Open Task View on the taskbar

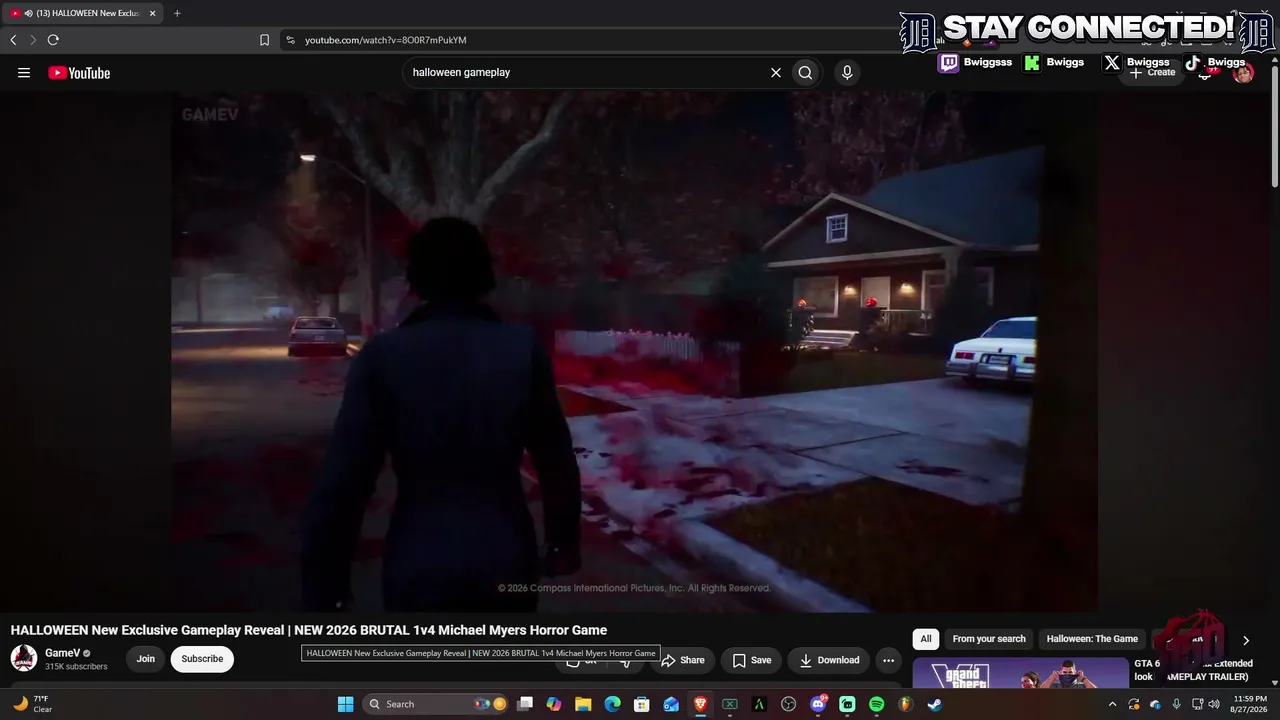525,704
